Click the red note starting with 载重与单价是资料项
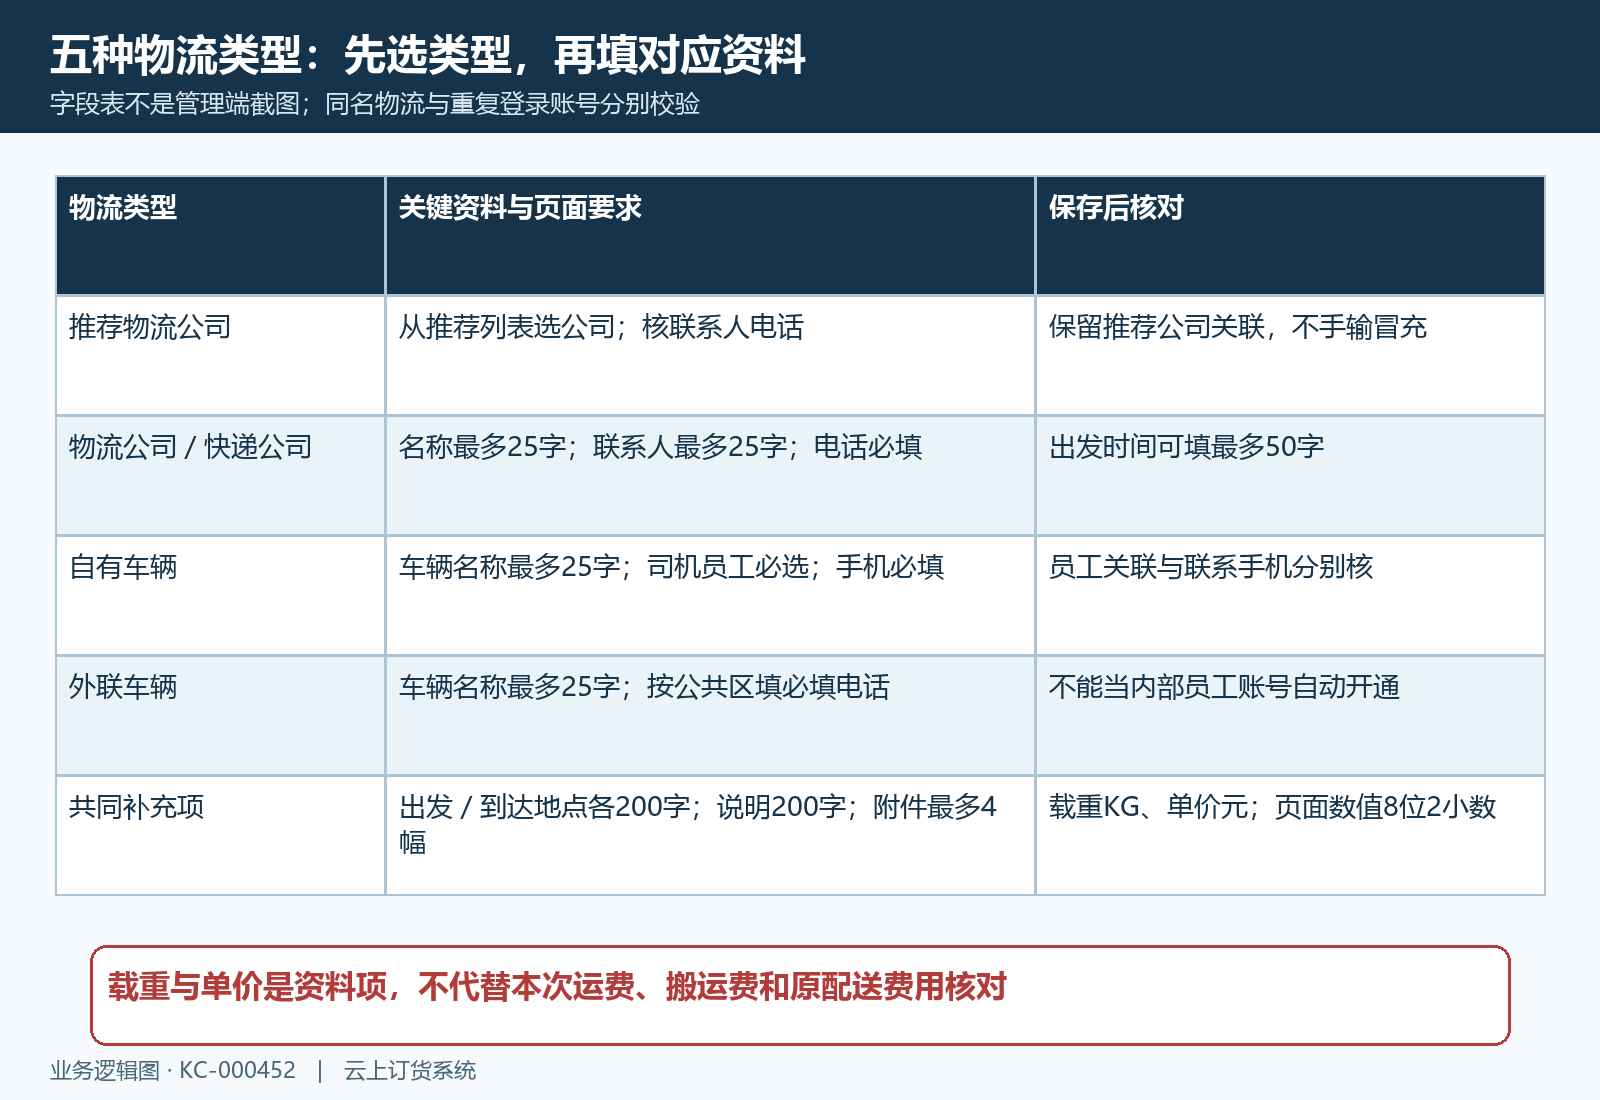Screen dimensions: 1600x1100 coord(800,995)
